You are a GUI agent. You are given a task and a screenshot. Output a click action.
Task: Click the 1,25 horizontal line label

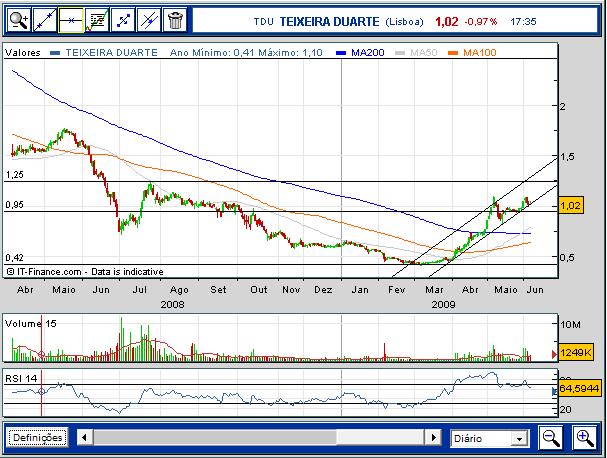(14, 175)
